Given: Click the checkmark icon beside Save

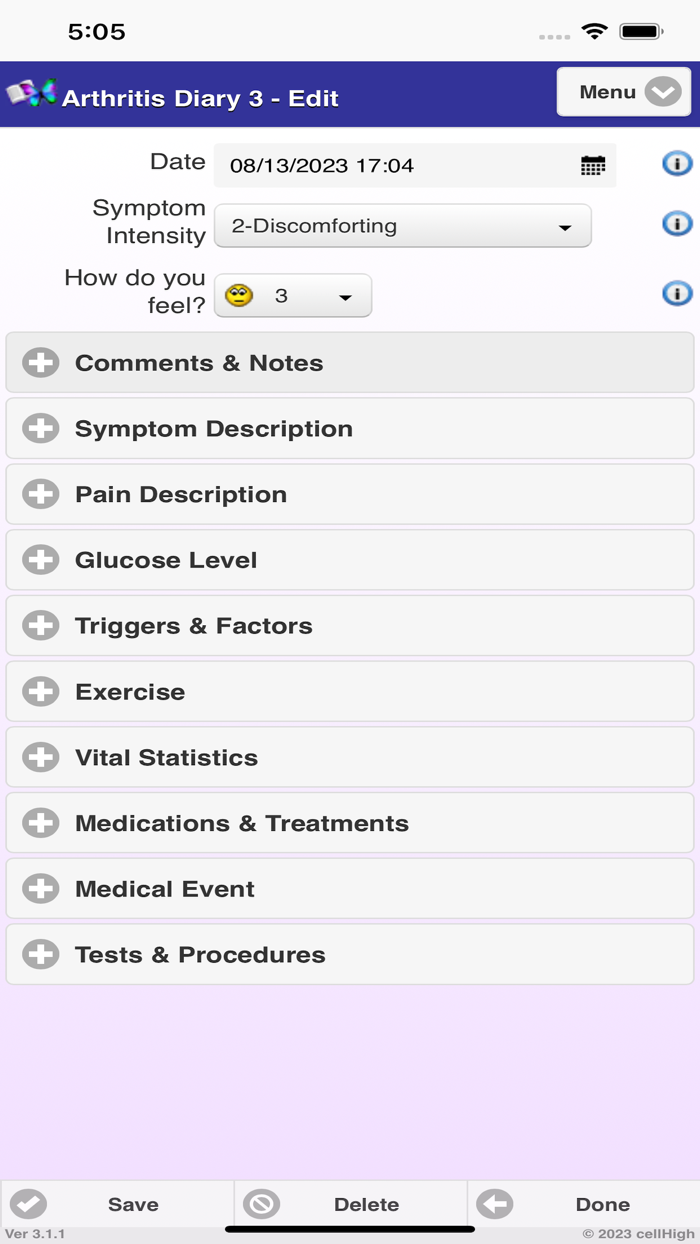Looking at the screenshot, I should (27, 1204).
